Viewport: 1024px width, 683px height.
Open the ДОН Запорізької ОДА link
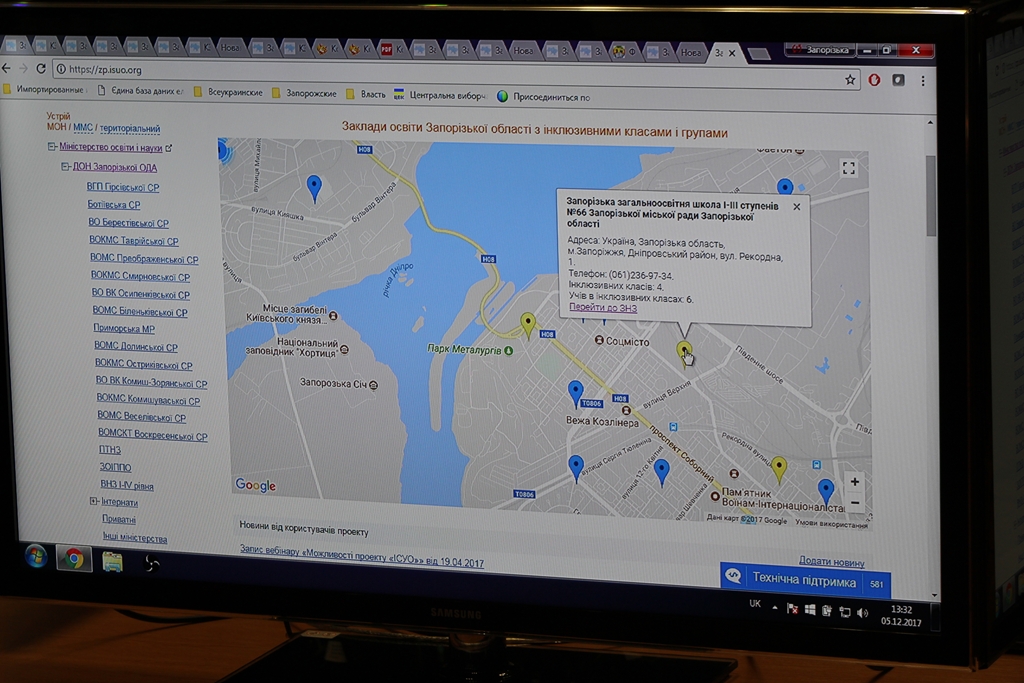point(114,167)
